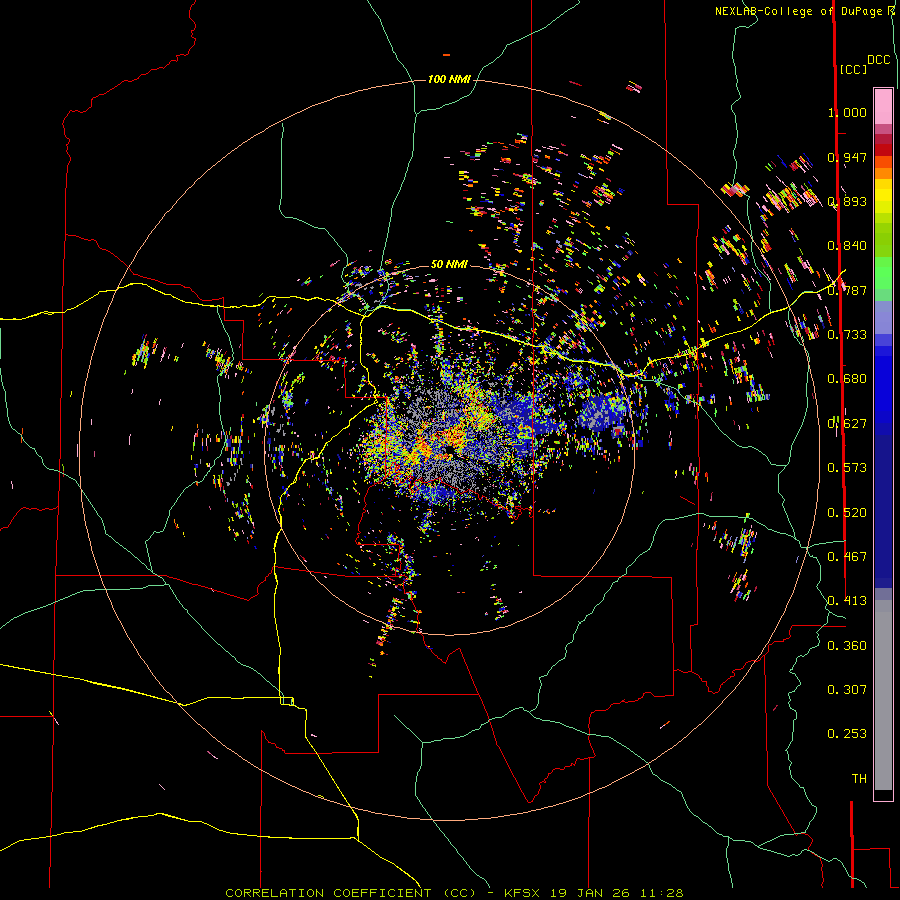Viewport: 900px width, 900px height.
Task: Click the 0.627 legend value
Action: [x=847, y=424]
